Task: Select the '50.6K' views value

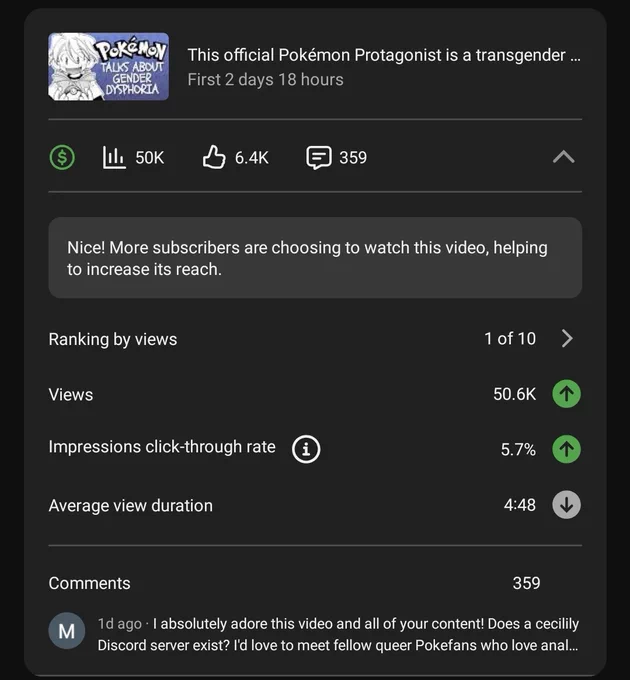Action: pyautogui.click(x=515, y=394)
